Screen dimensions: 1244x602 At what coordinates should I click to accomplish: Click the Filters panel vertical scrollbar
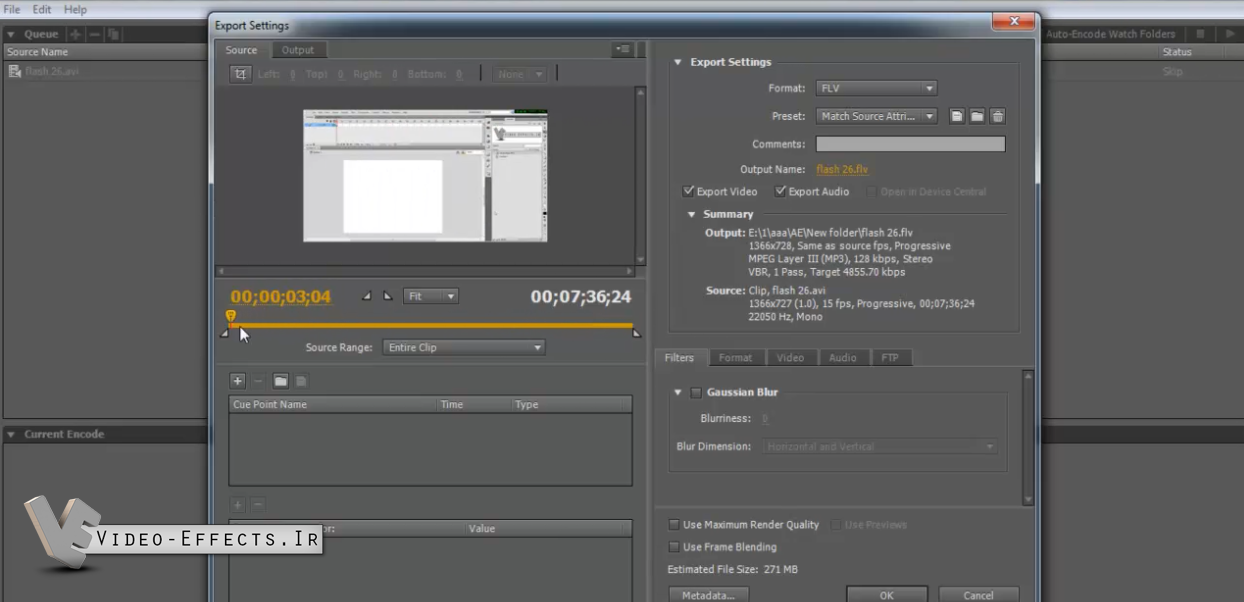[x=1028, y=437]
